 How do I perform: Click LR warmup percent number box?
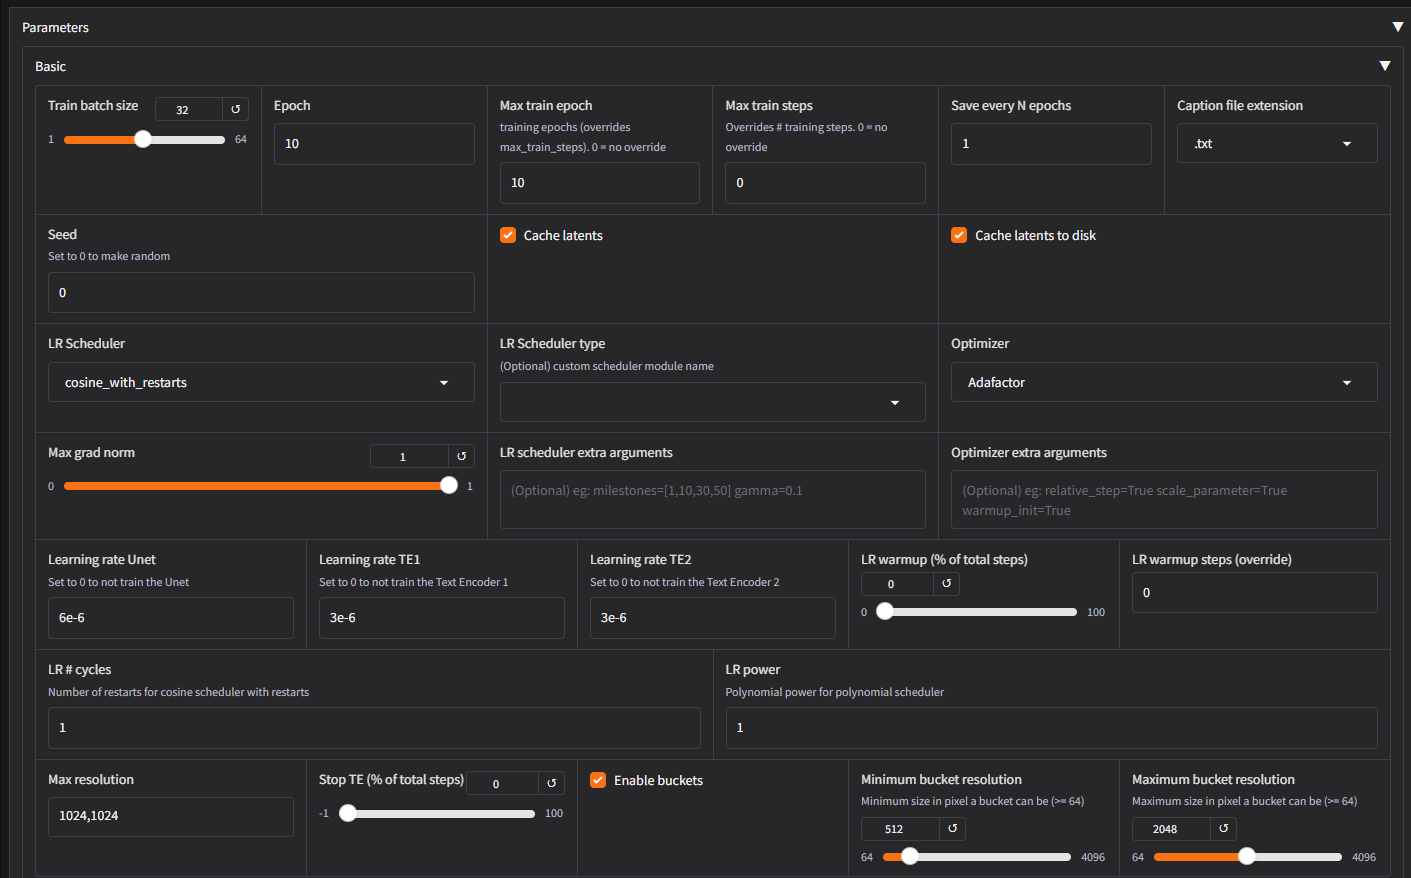pos(897,583)
